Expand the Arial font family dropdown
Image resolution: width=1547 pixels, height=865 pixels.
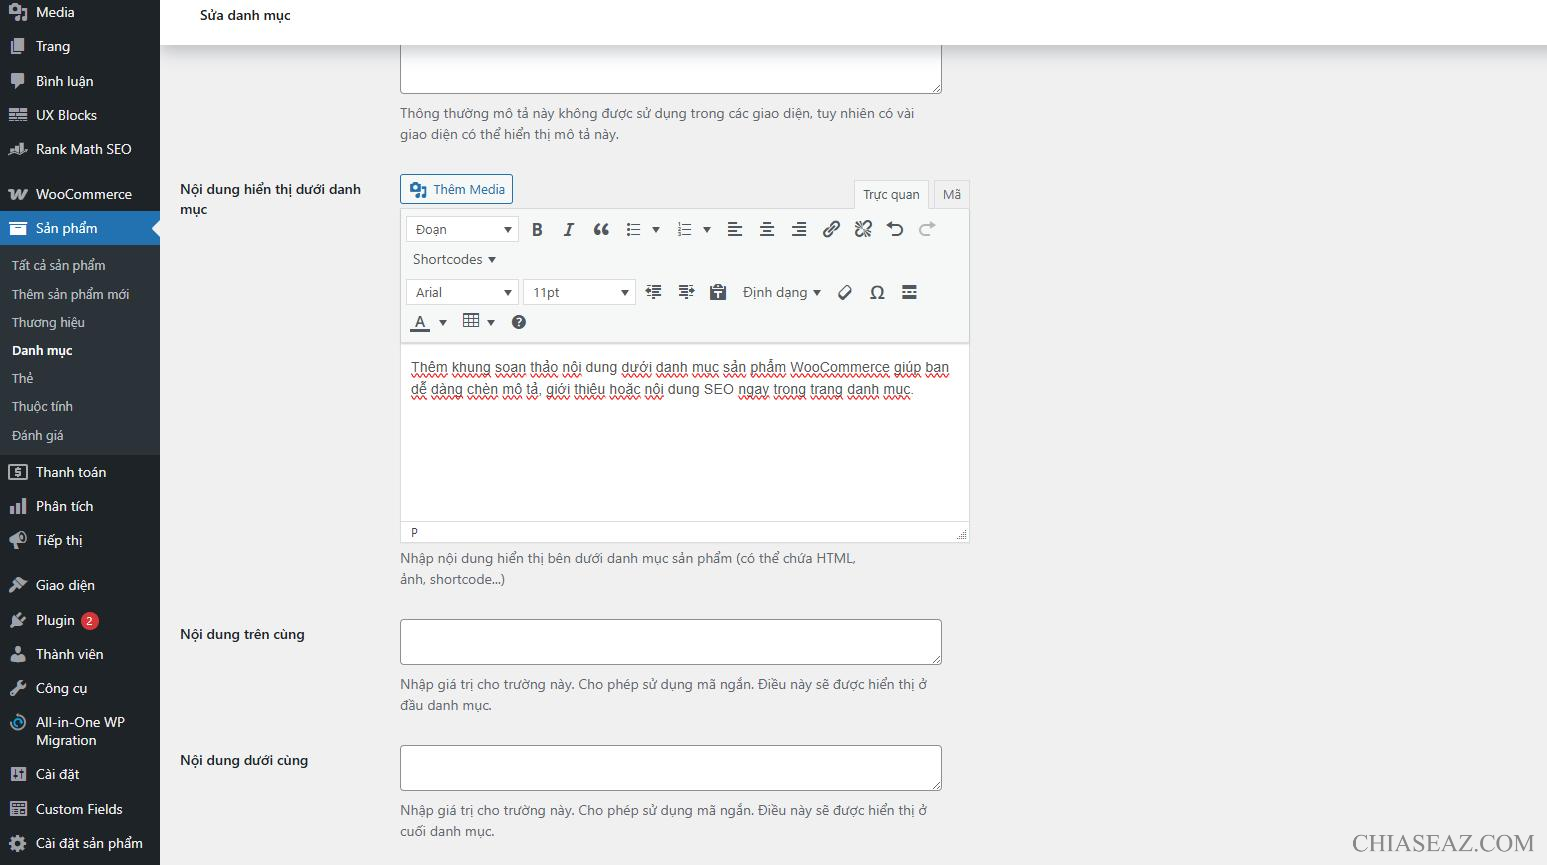pos(462,293)
